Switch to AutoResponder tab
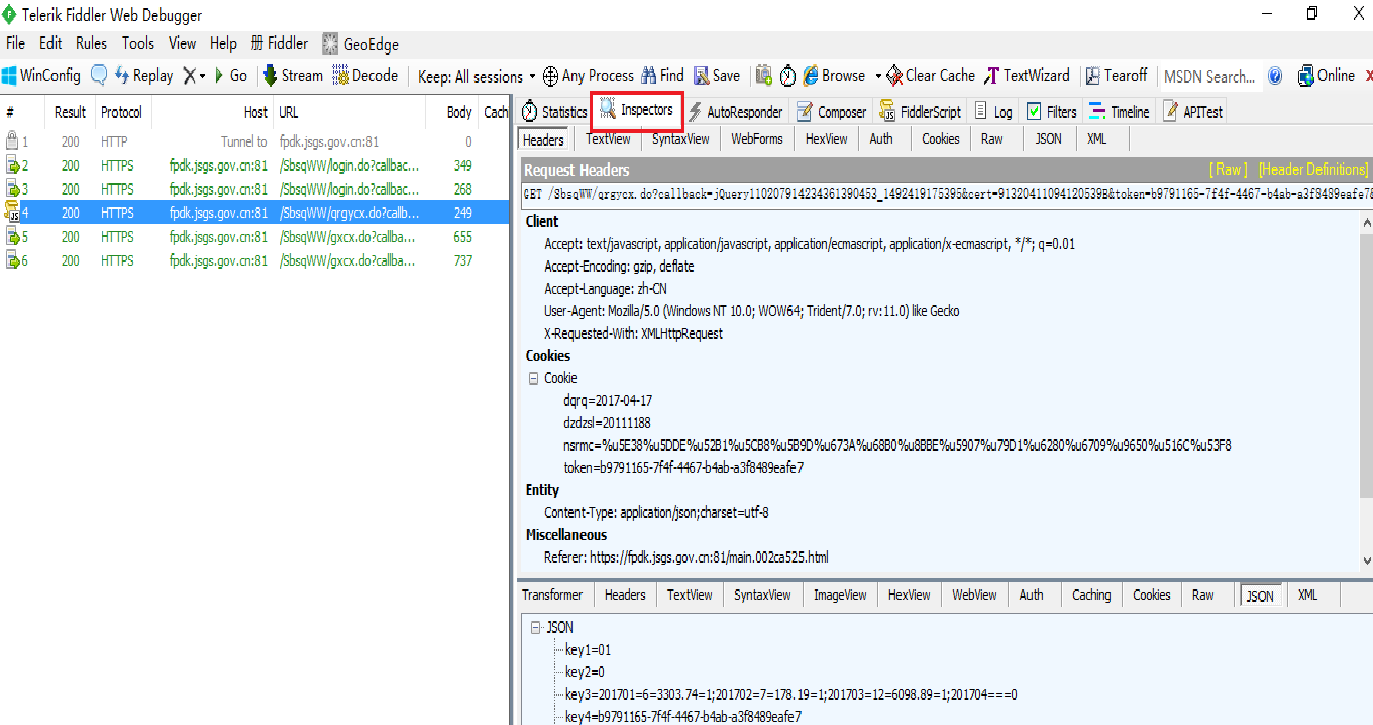The width and height of the screenshot is (1373, 725). click(x=735, y=112)
